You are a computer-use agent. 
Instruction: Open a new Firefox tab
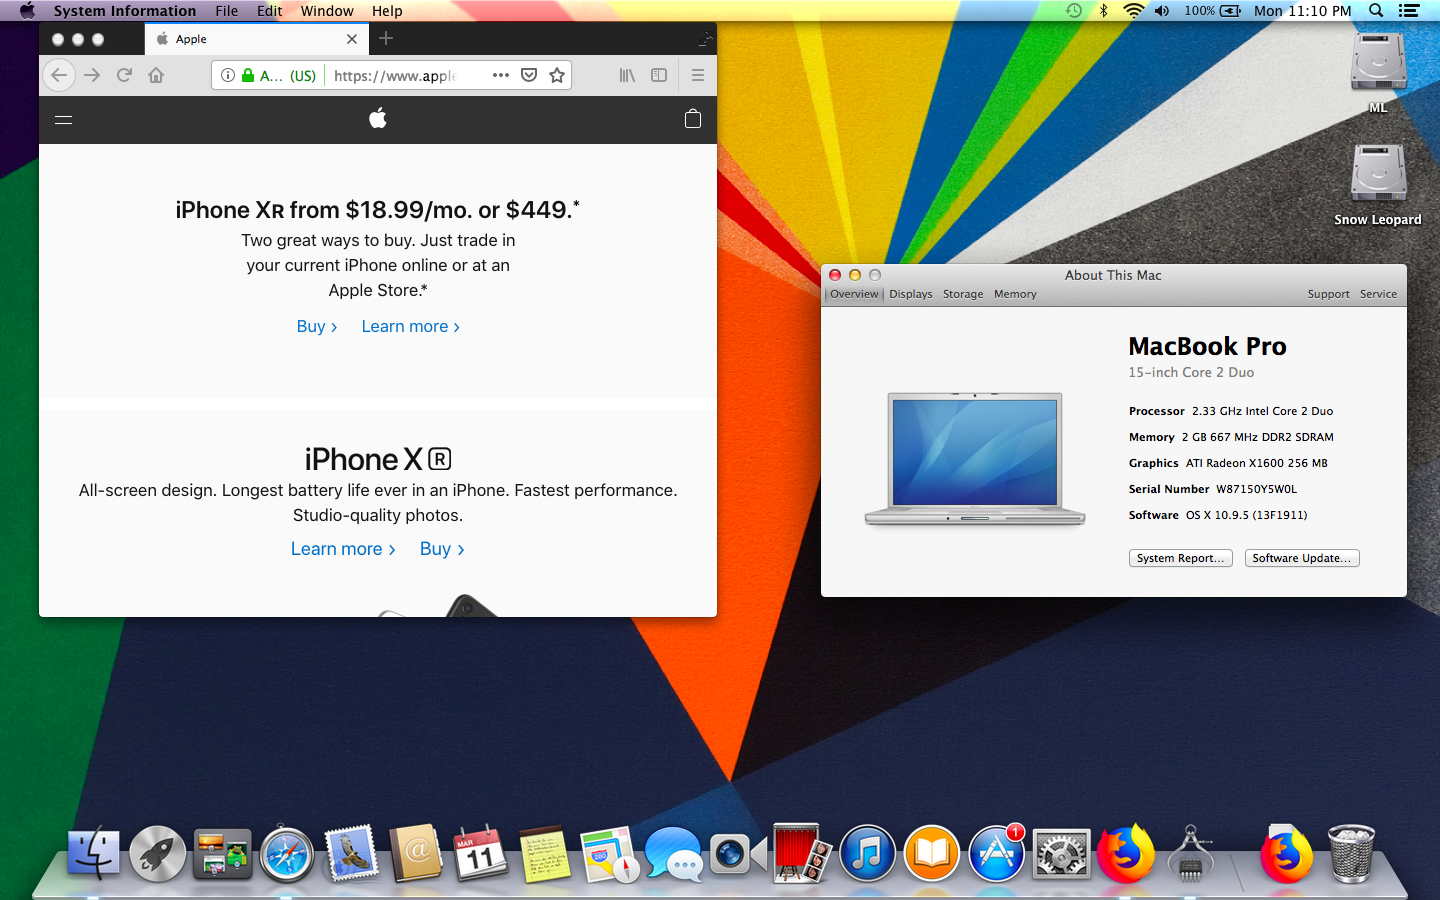(x=386, y=38)
